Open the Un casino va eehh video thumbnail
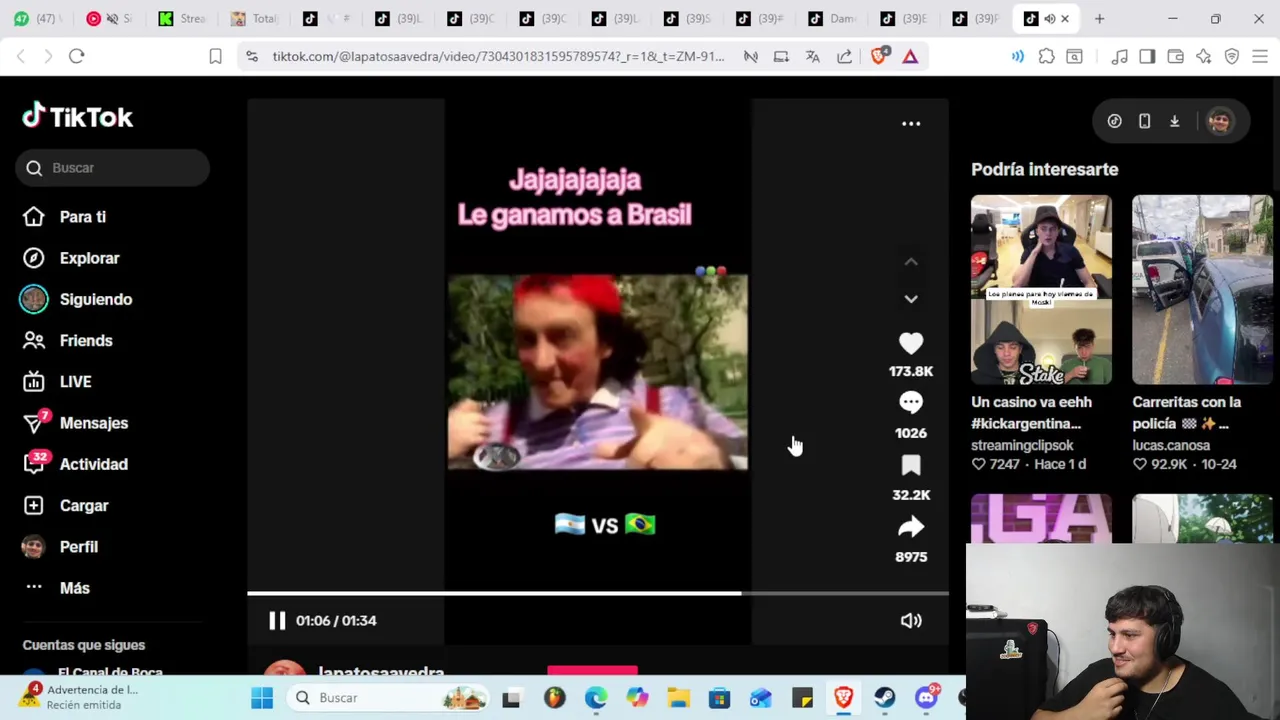This screenshot has width=1280, height=720. click(x=1041, y=289)
